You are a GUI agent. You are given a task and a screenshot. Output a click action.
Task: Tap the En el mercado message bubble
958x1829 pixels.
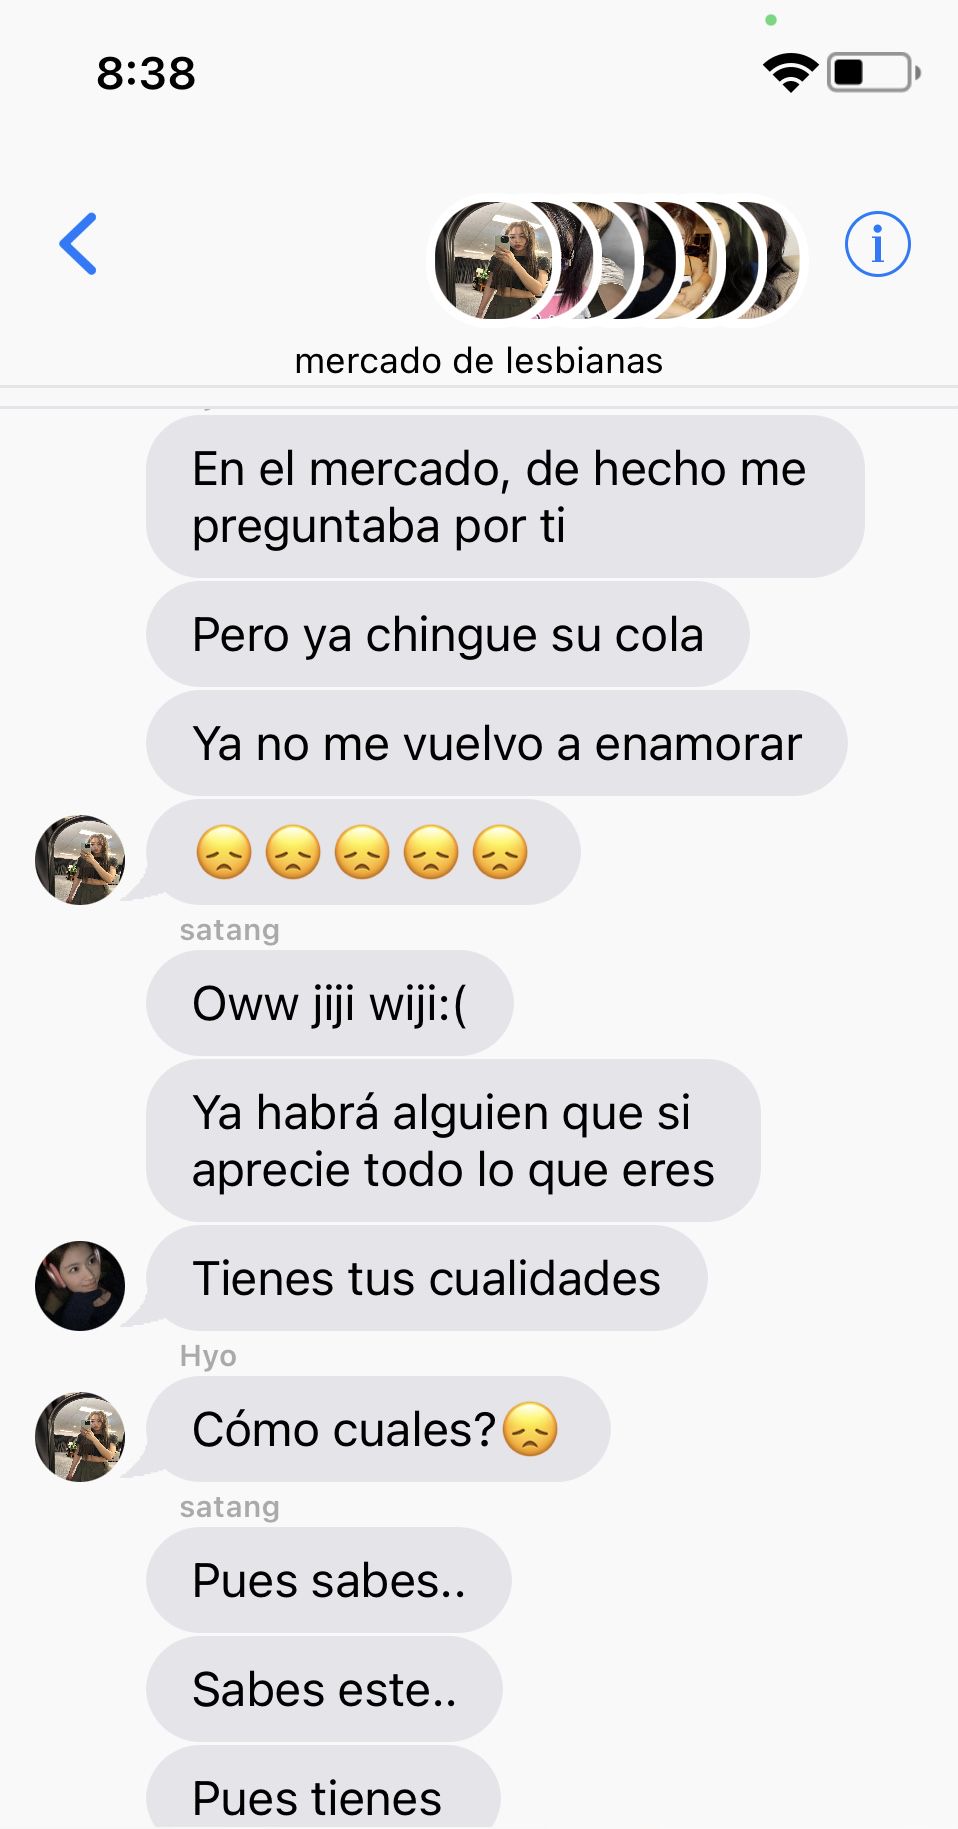505,497
